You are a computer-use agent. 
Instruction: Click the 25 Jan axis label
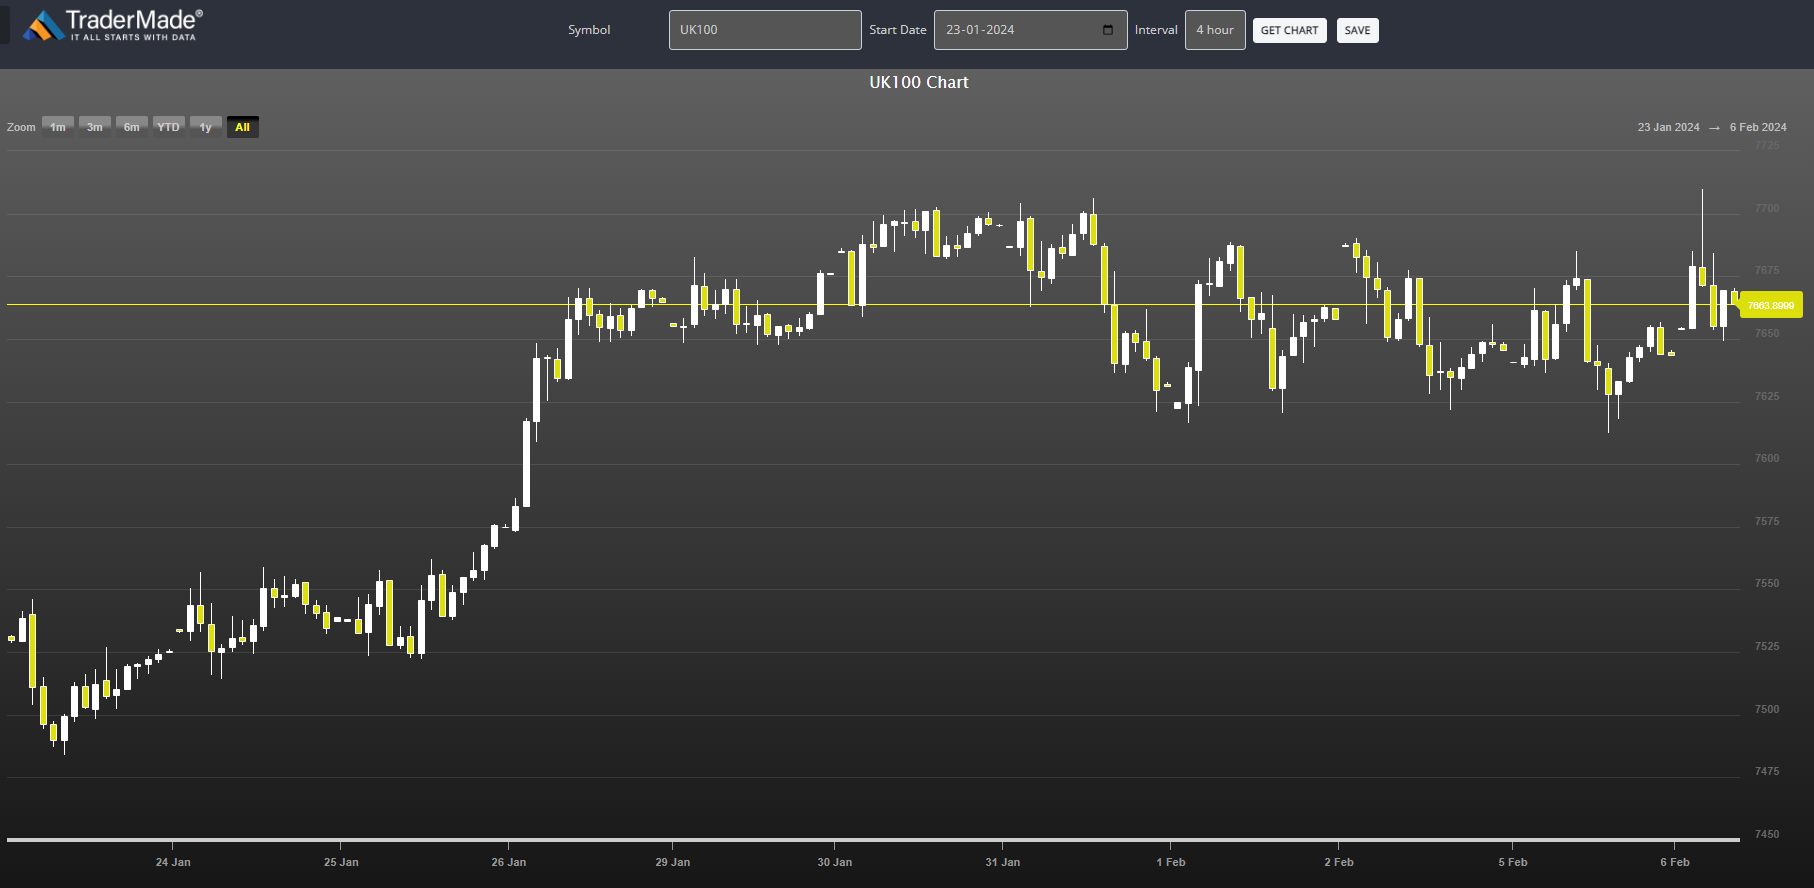[341, 862]
